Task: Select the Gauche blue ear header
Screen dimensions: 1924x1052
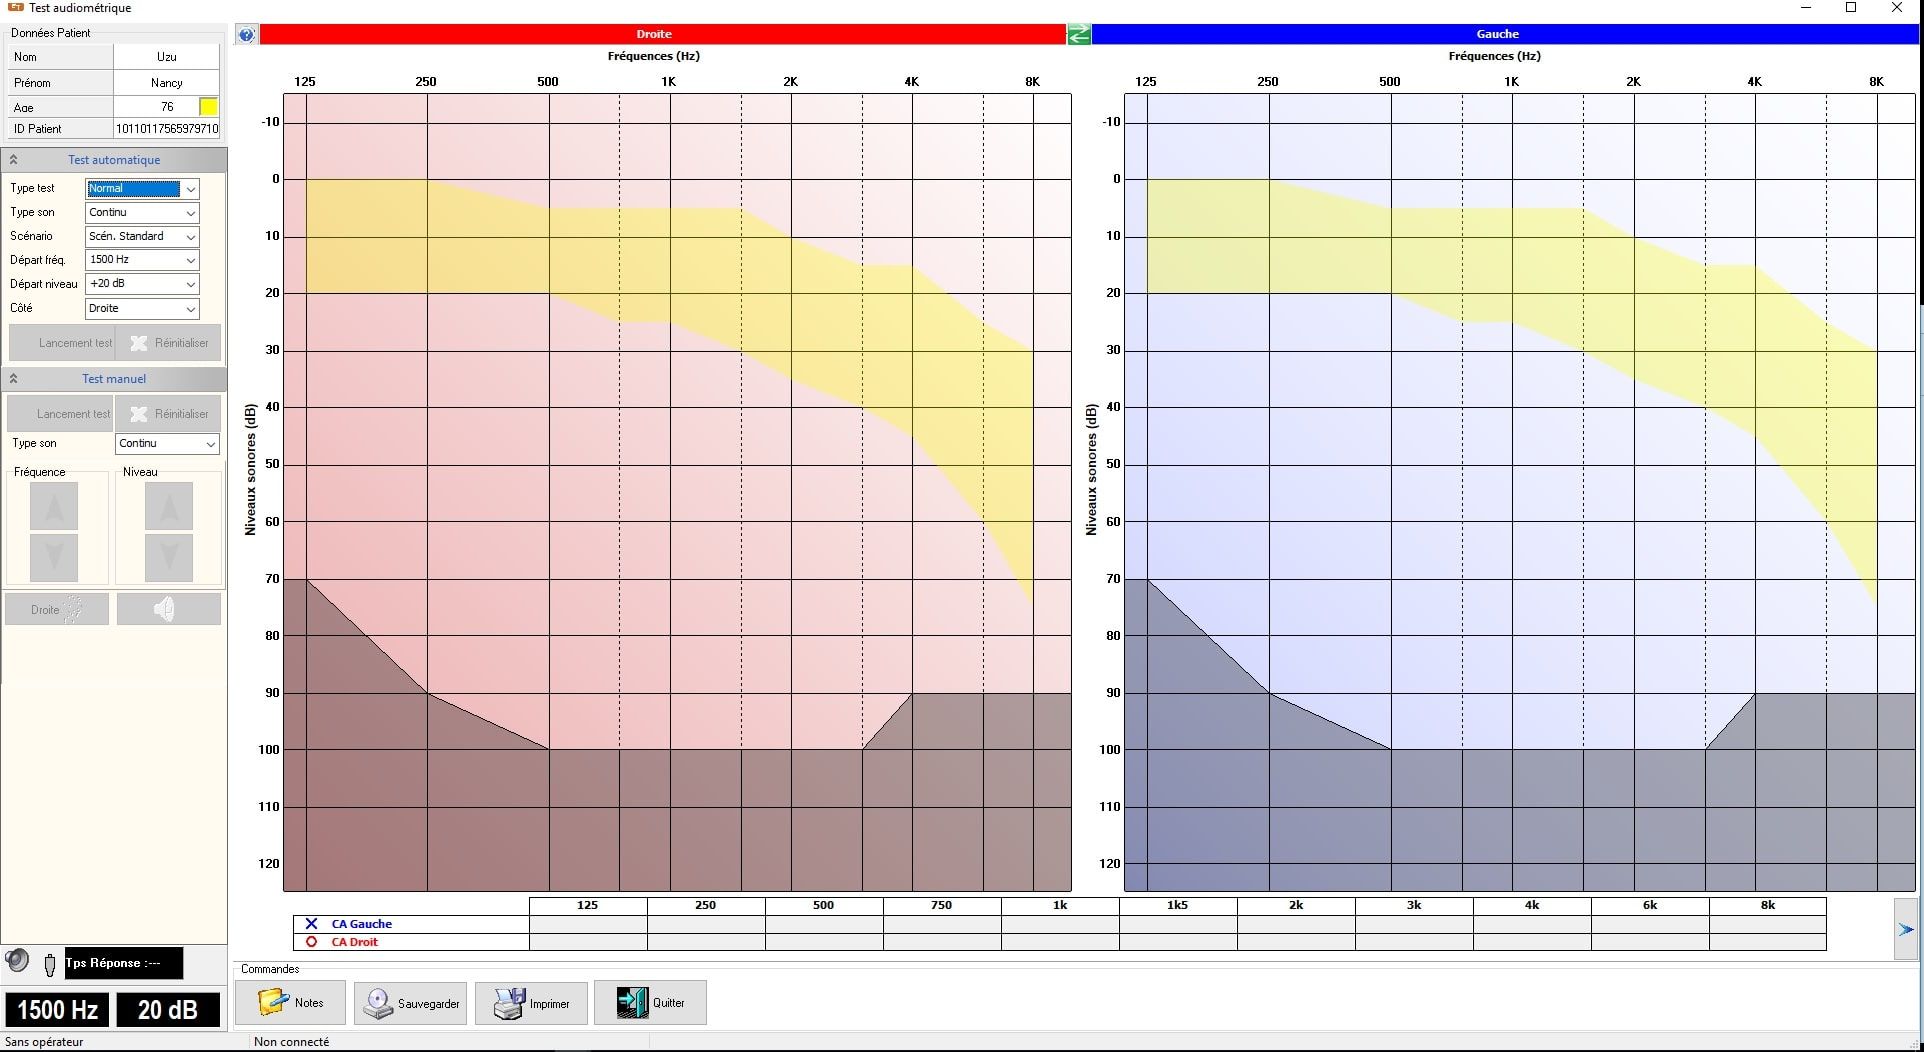Action: click(1497, 34)
